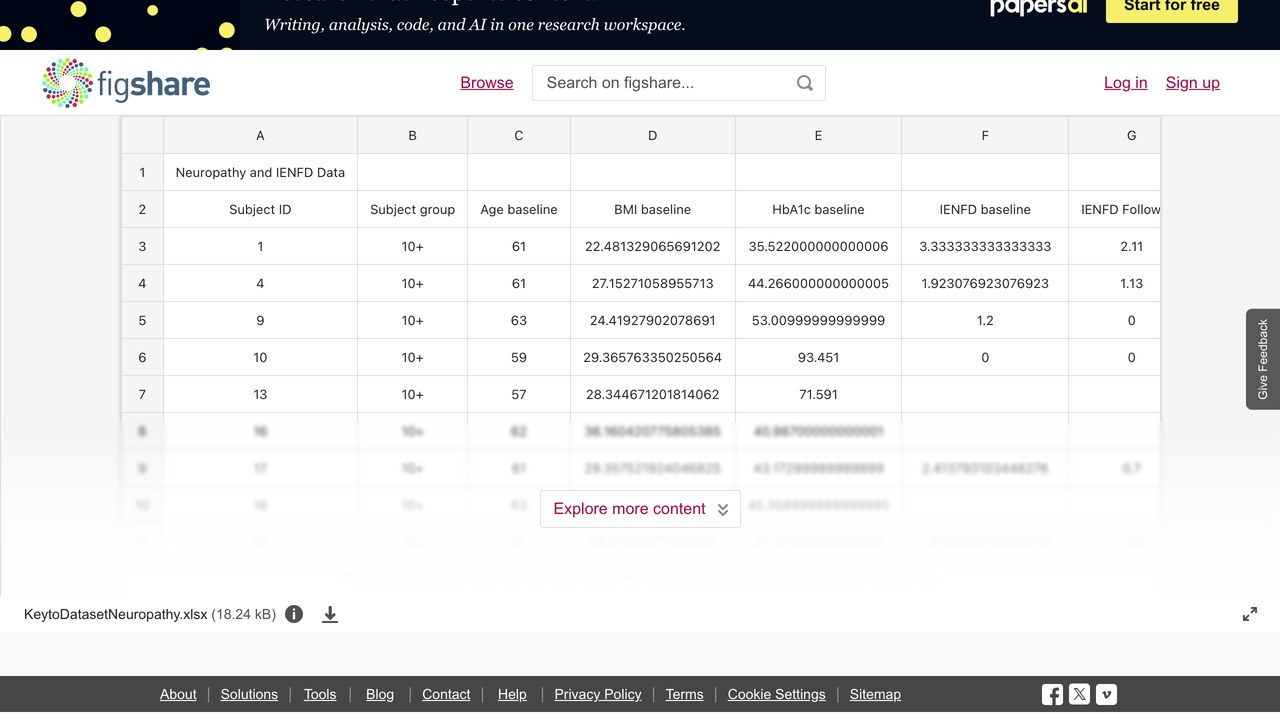Screen dimensions: 1280x720
Task: Go to Sign up
Action: click(1193, 83)
